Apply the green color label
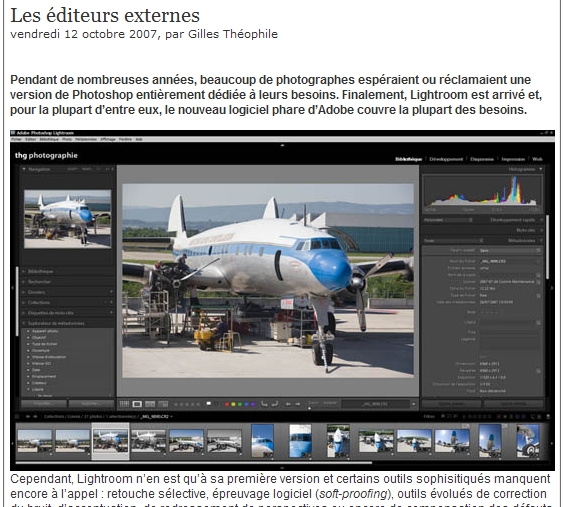Viewport: 563px width, 507px height. click(x=239, y=404)
